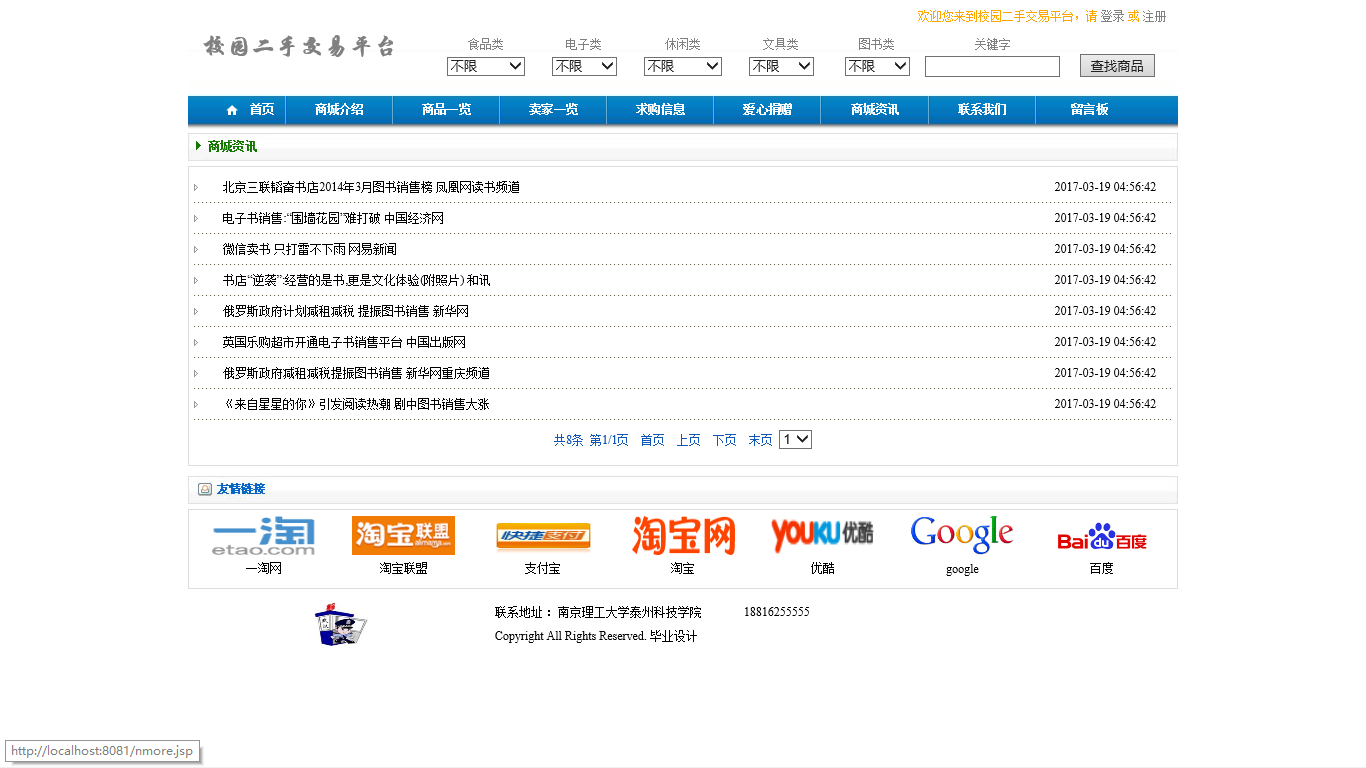
Task: Open the page number selector dropdown
Action: tap(795, 439)
